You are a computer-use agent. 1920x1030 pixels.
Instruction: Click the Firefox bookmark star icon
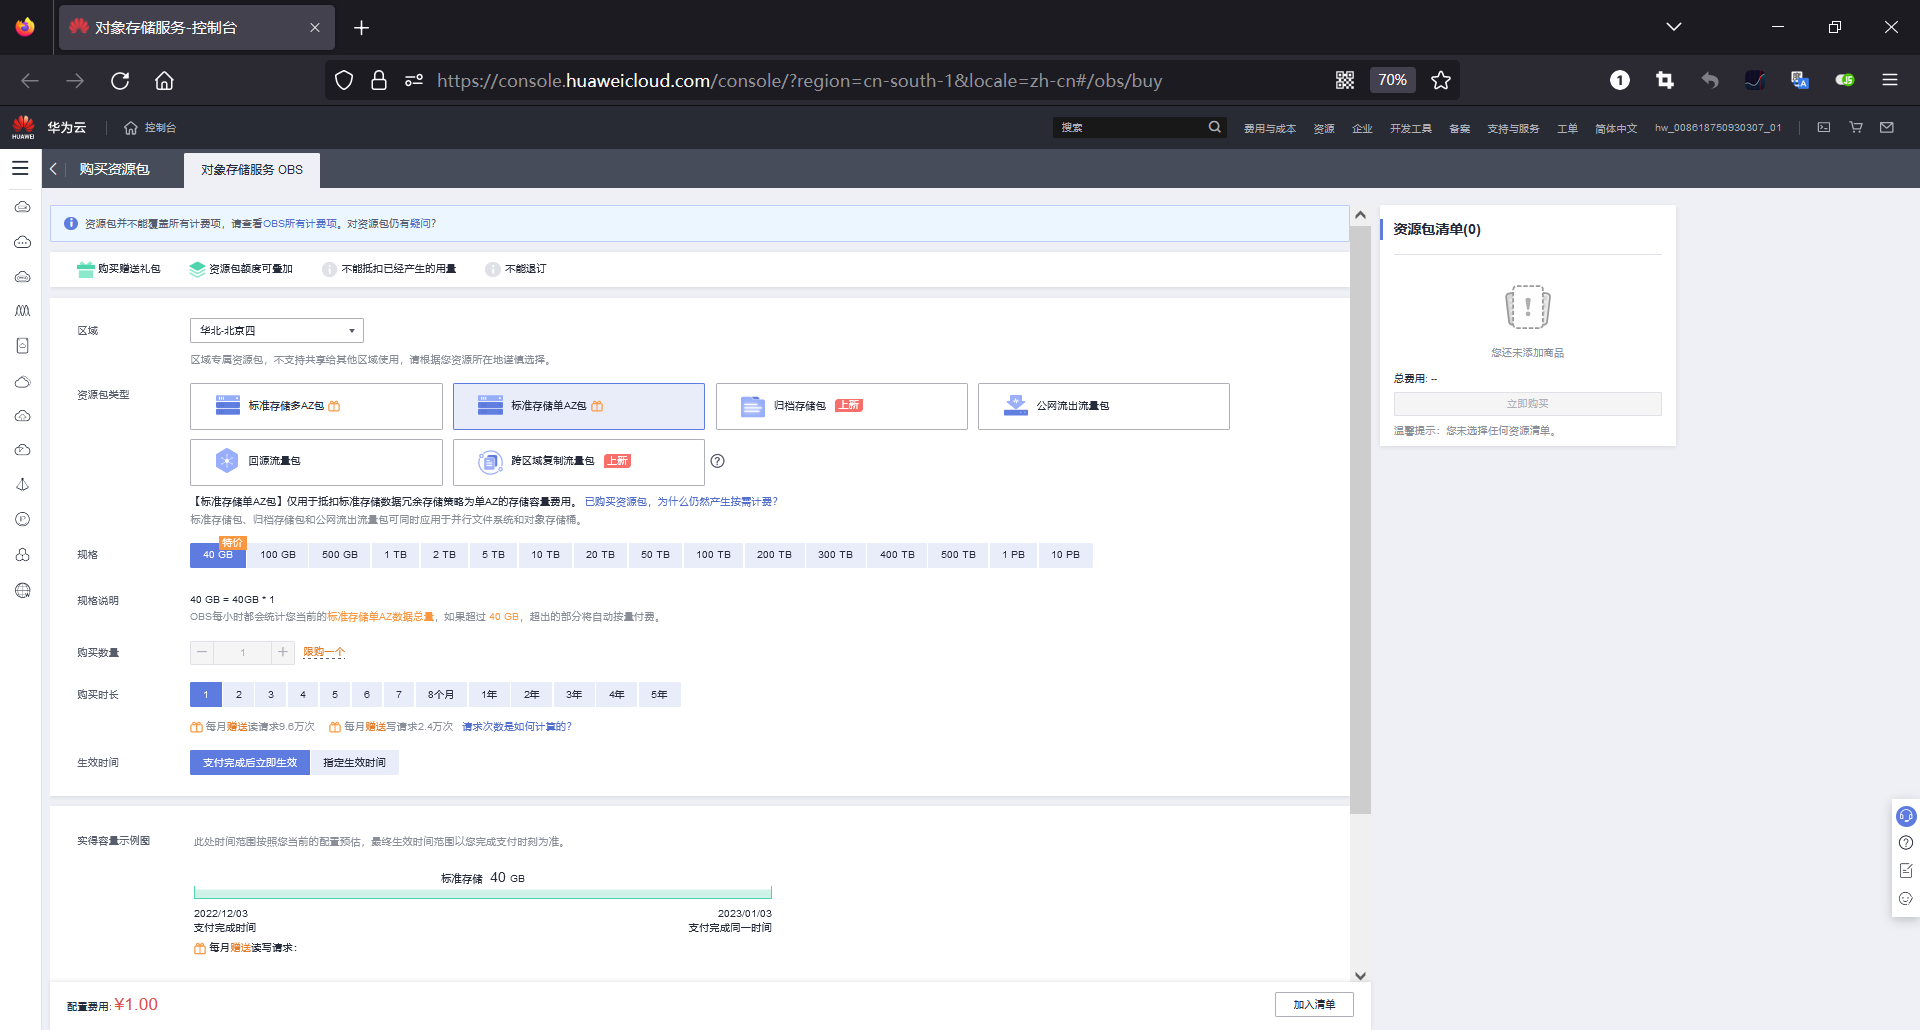1441,80
